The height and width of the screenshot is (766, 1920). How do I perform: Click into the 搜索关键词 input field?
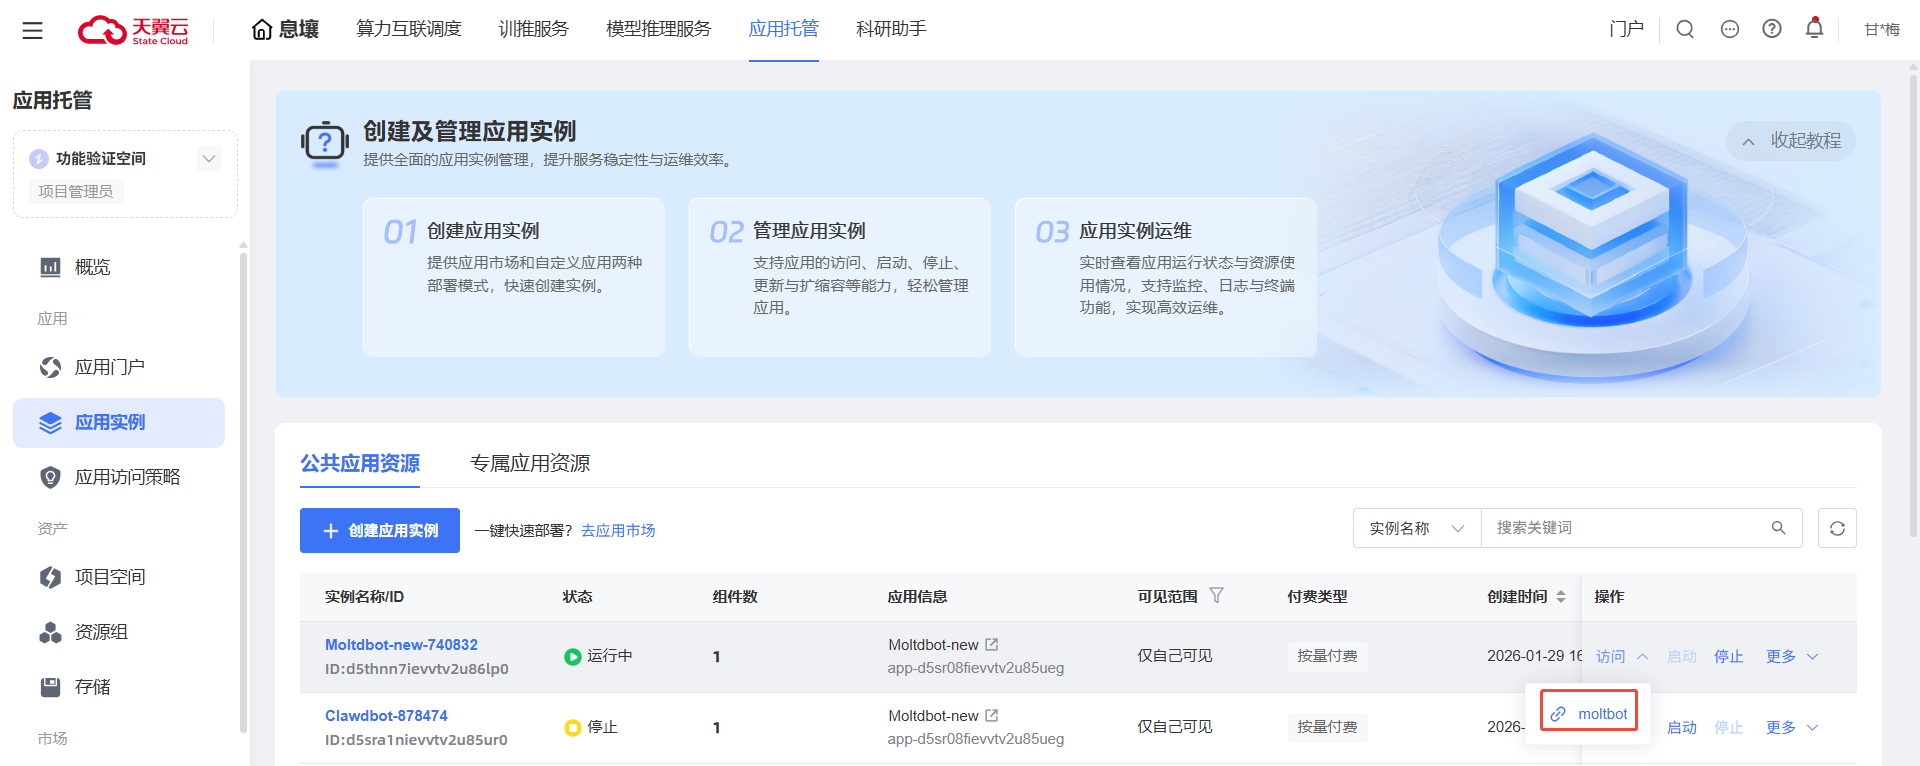click(1625, 528)
